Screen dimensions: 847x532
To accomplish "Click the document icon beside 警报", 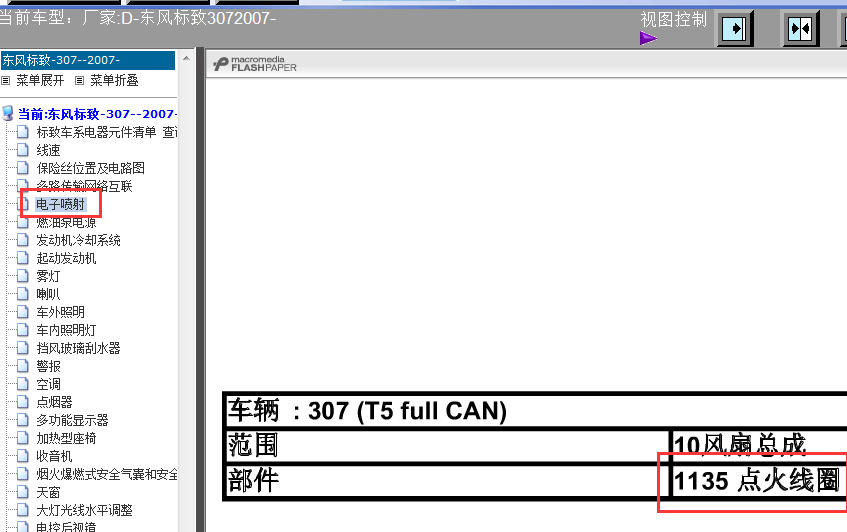I will 23,366.
